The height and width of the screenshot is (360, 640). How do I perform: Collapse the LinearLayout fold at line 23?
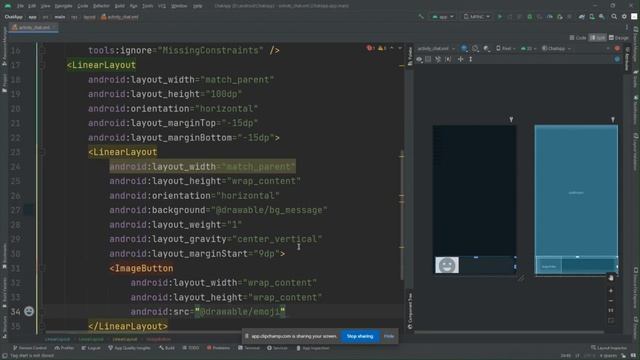[x=42, y=152]
